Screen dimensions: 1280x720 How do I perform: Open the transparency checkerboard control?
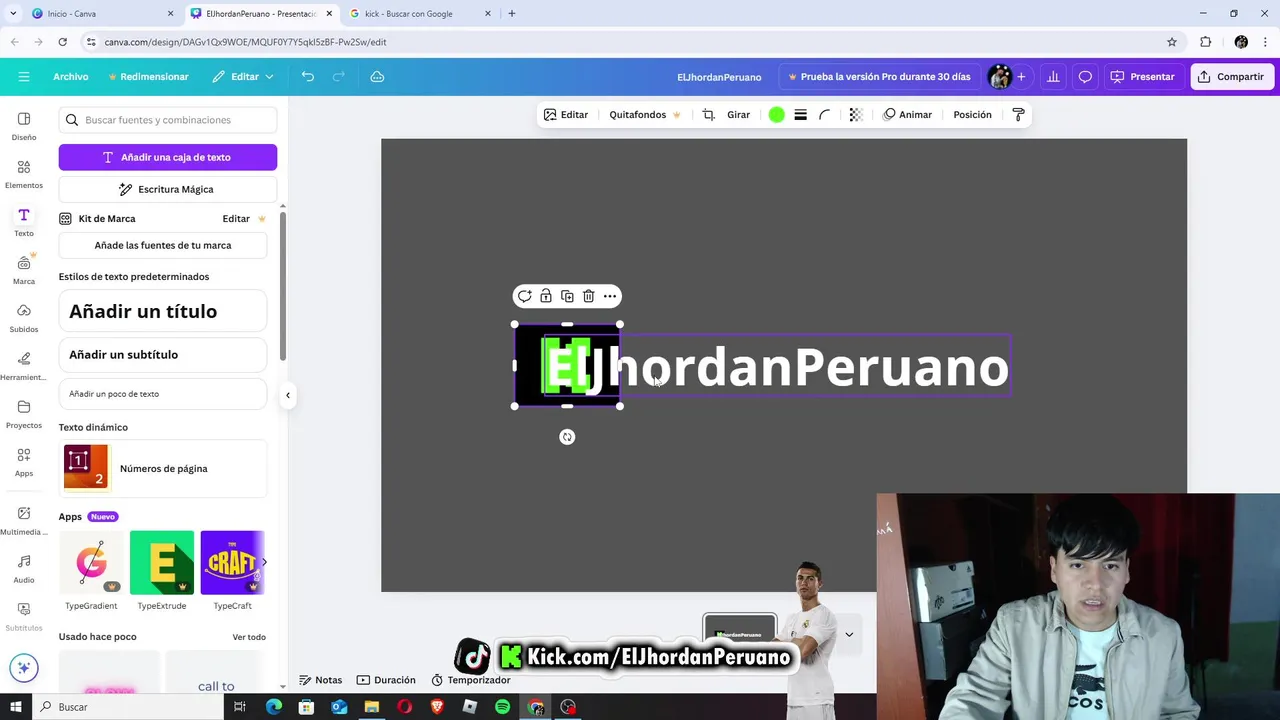coord(855,115)
